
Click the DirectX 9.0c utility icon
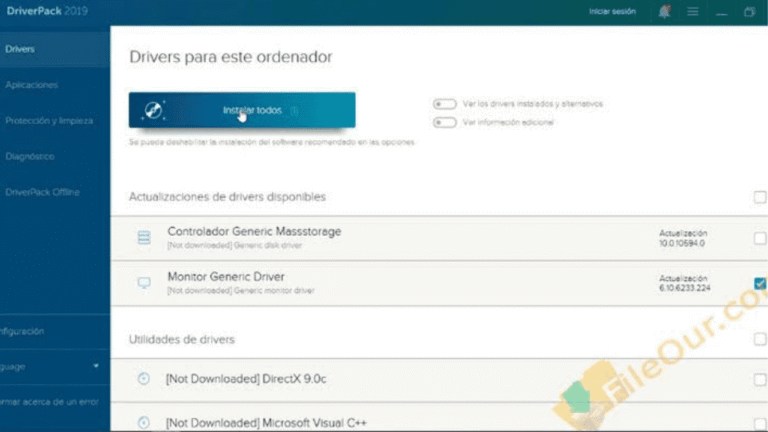click(144, 379)
